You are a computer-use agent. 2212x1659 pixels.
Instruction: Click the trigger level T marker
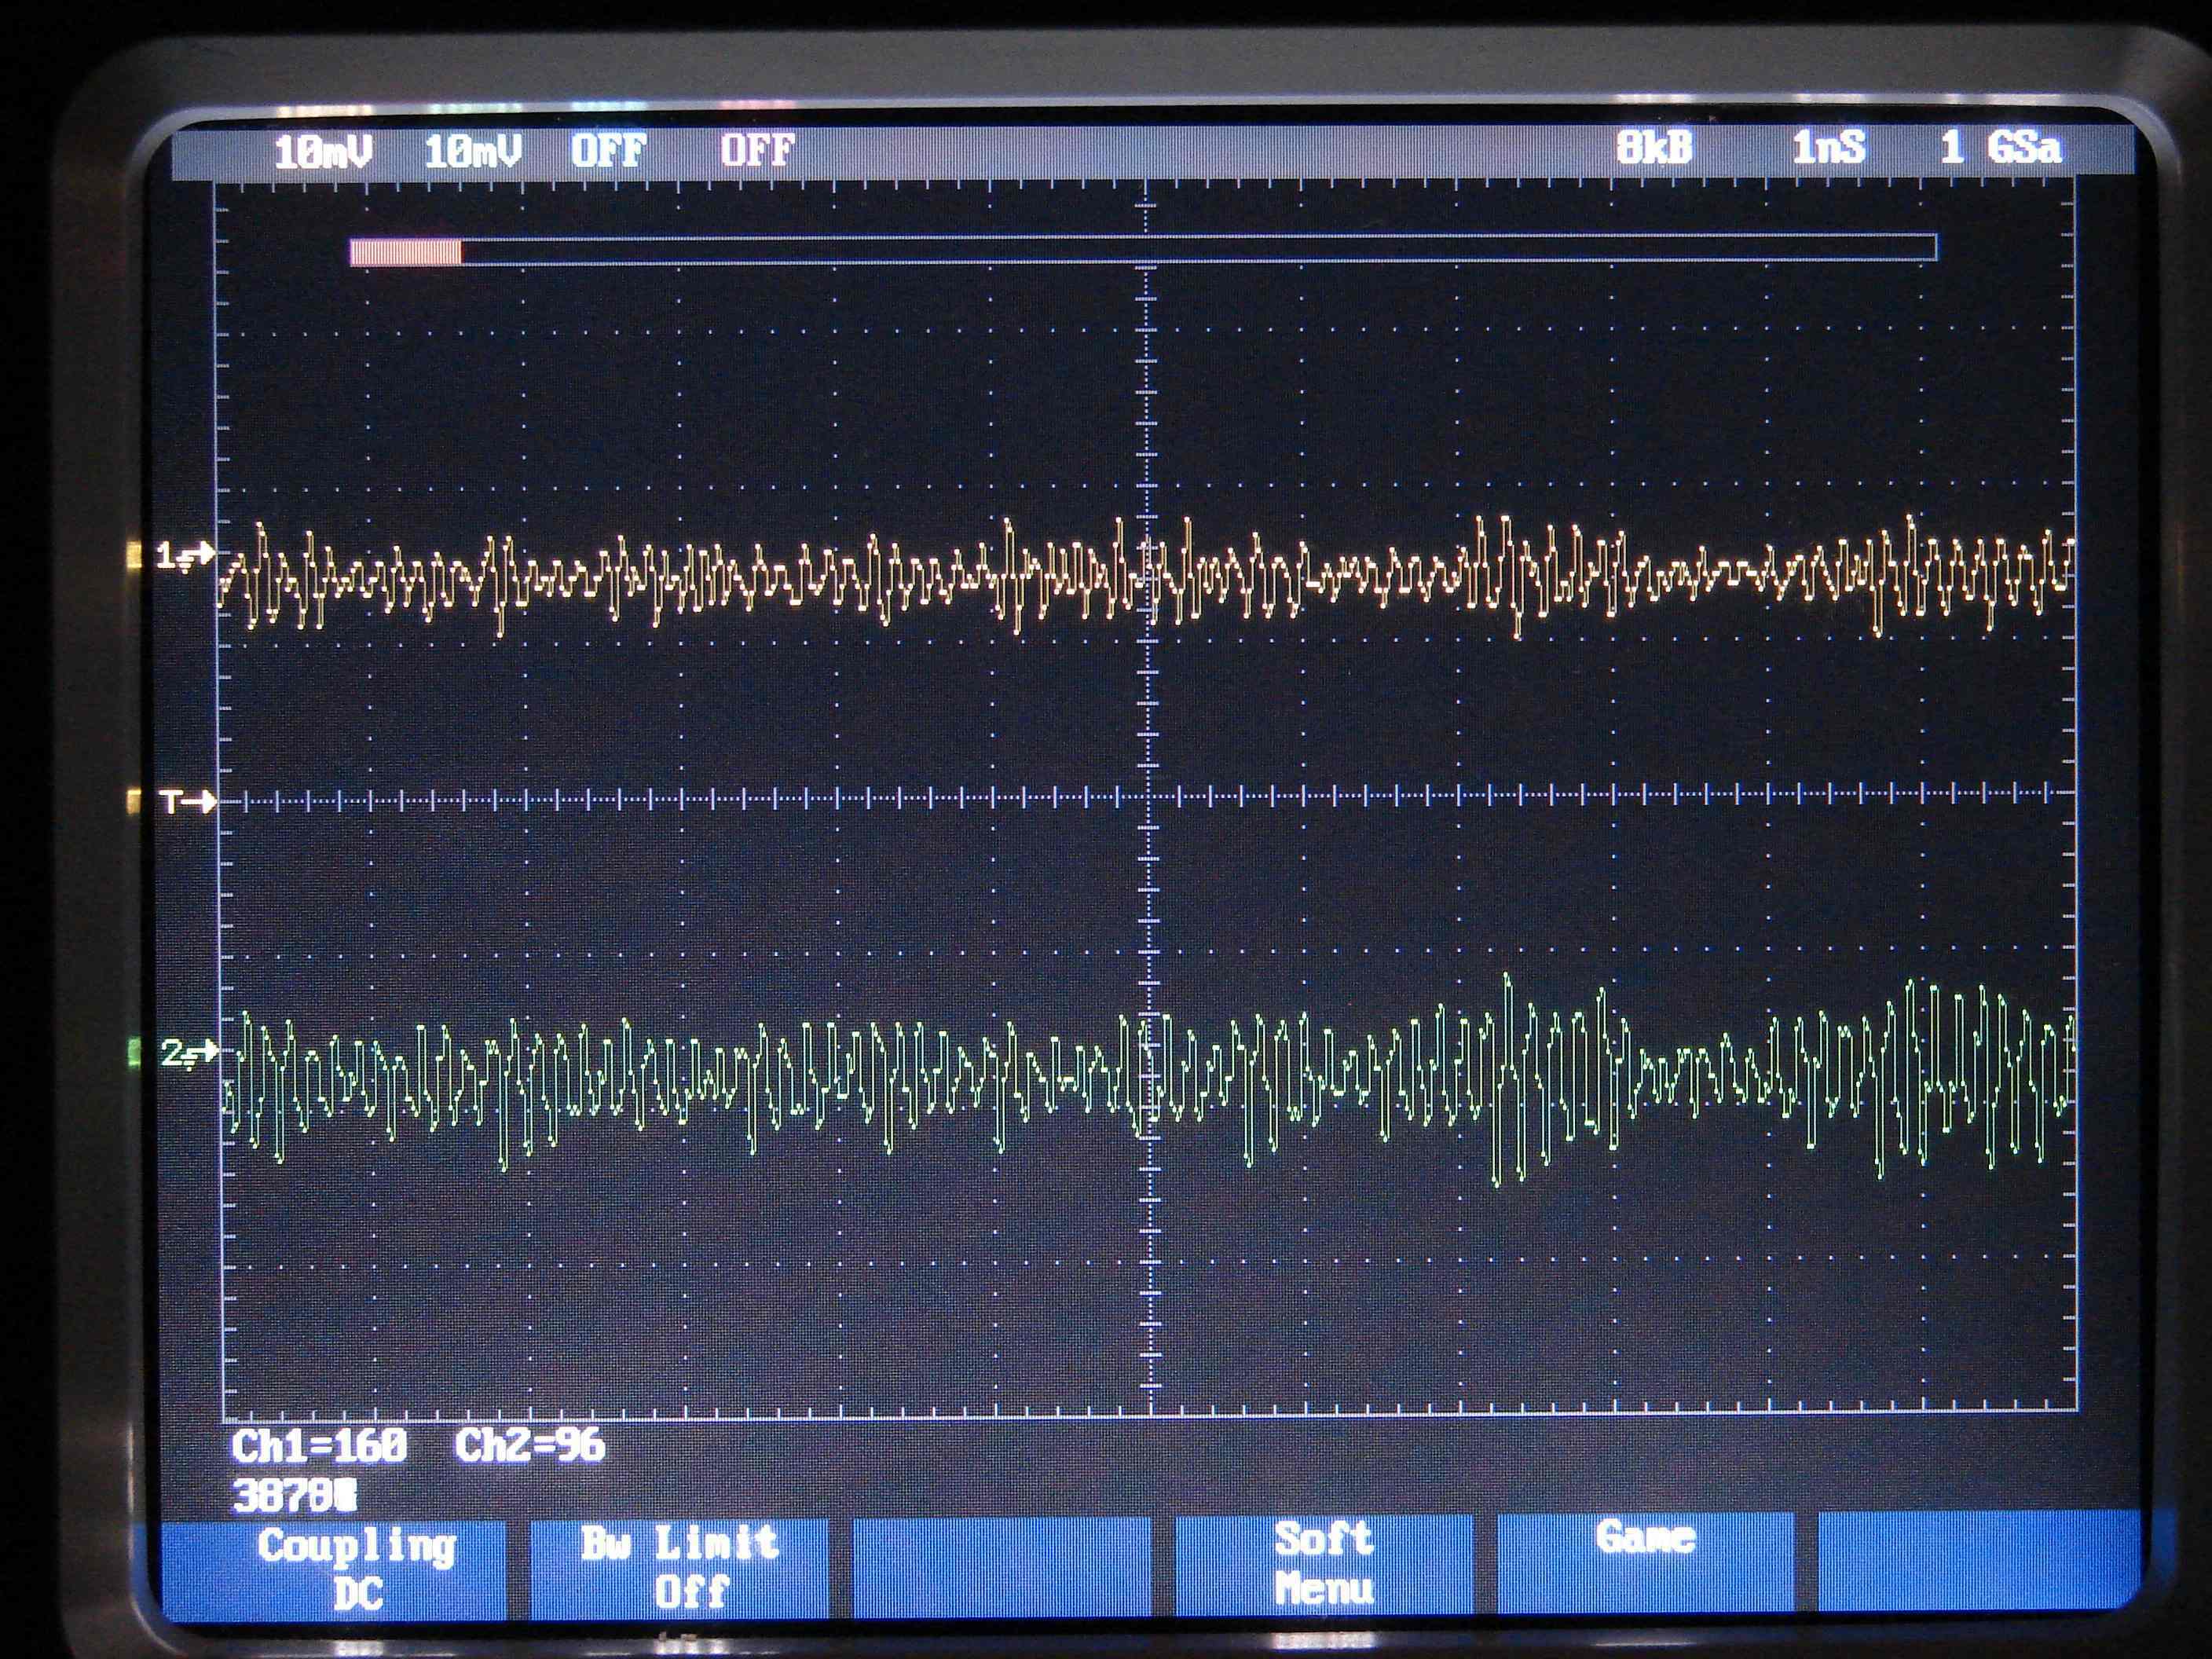click(x=188, y=801)
